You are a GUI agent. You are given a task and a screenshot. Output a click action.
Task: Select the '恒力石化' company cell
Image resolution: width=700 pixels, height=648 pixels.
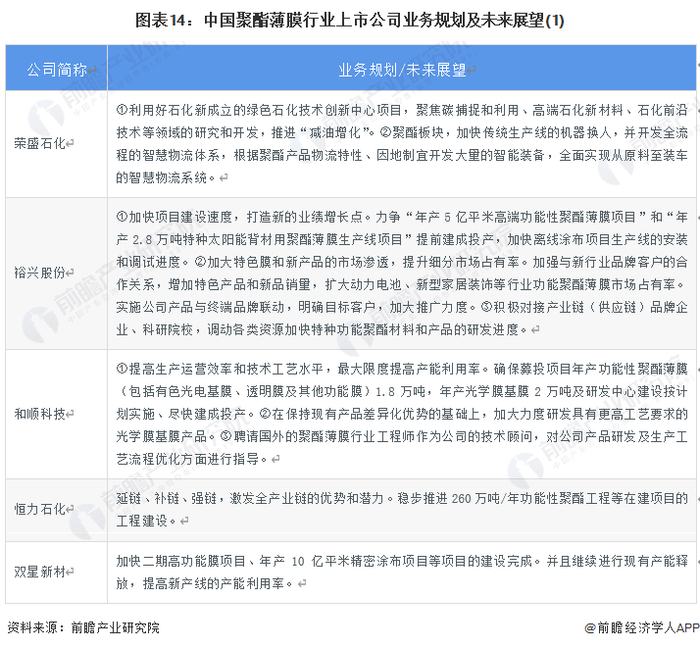click(x=56, y=510)
